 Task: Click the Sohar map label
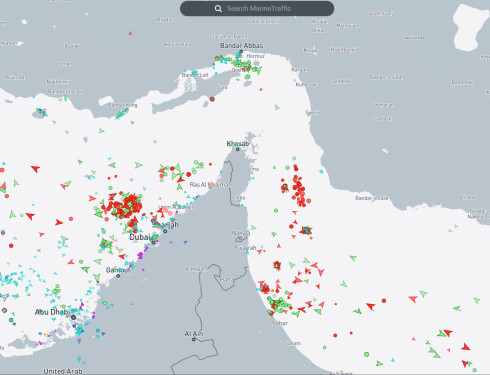point(280,323)
